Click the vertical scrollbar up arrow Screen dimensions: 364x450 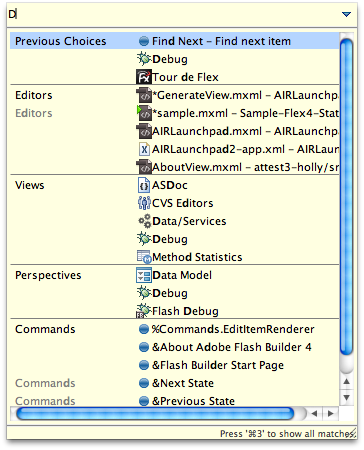pyautogui.click(x=347, y=381)
